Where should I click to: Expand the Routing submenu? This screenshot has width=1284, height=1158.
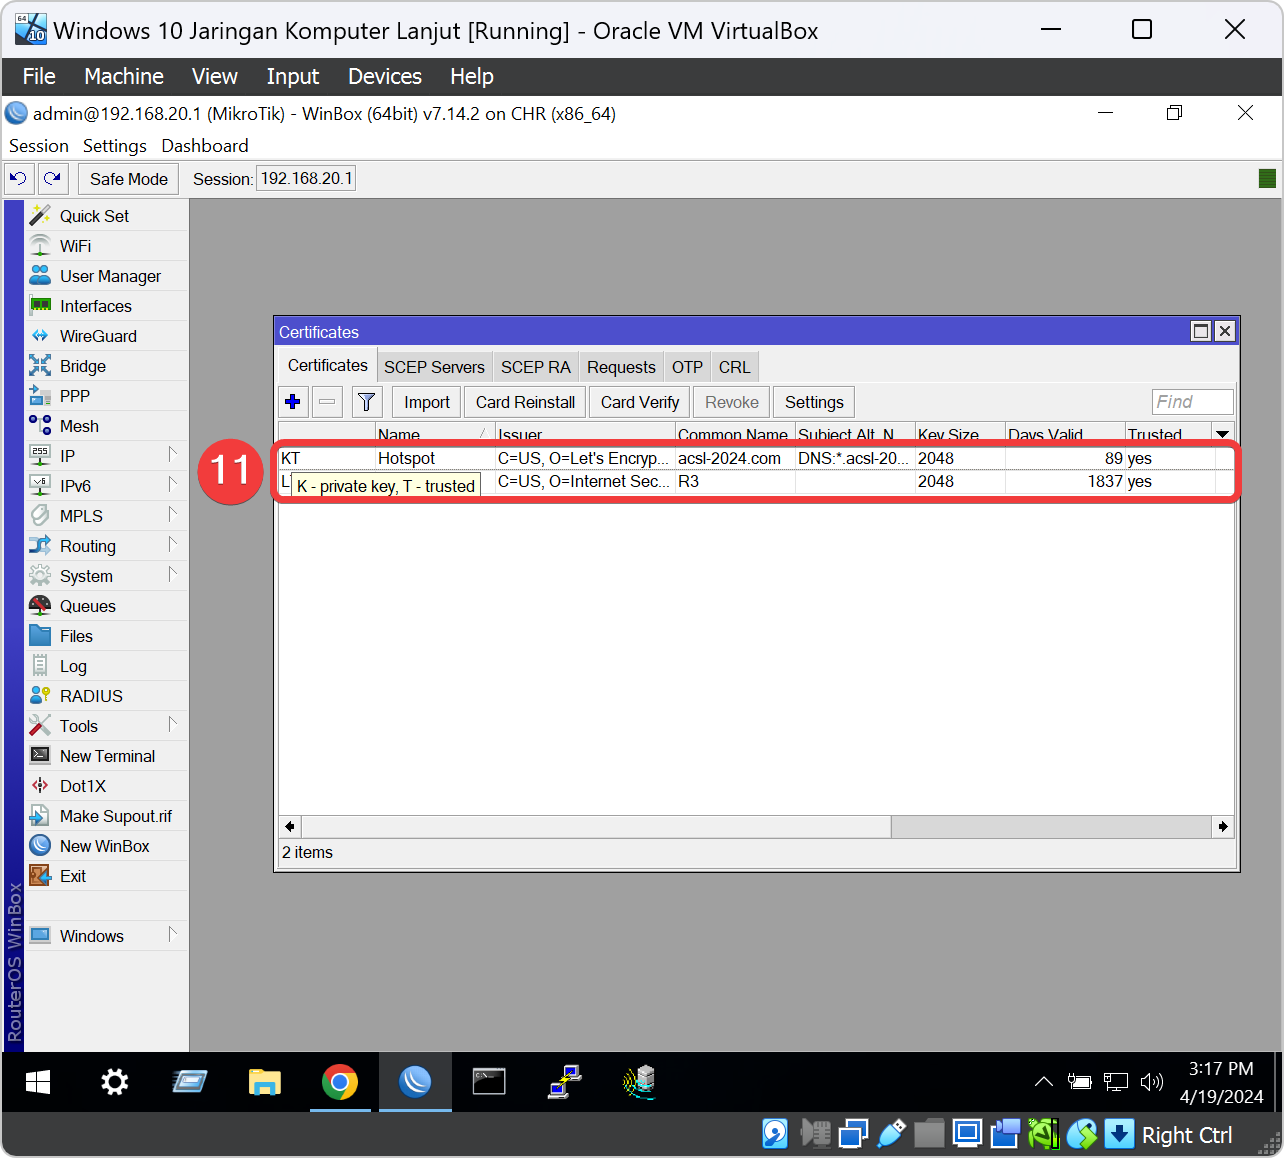[x=172, y=545]
